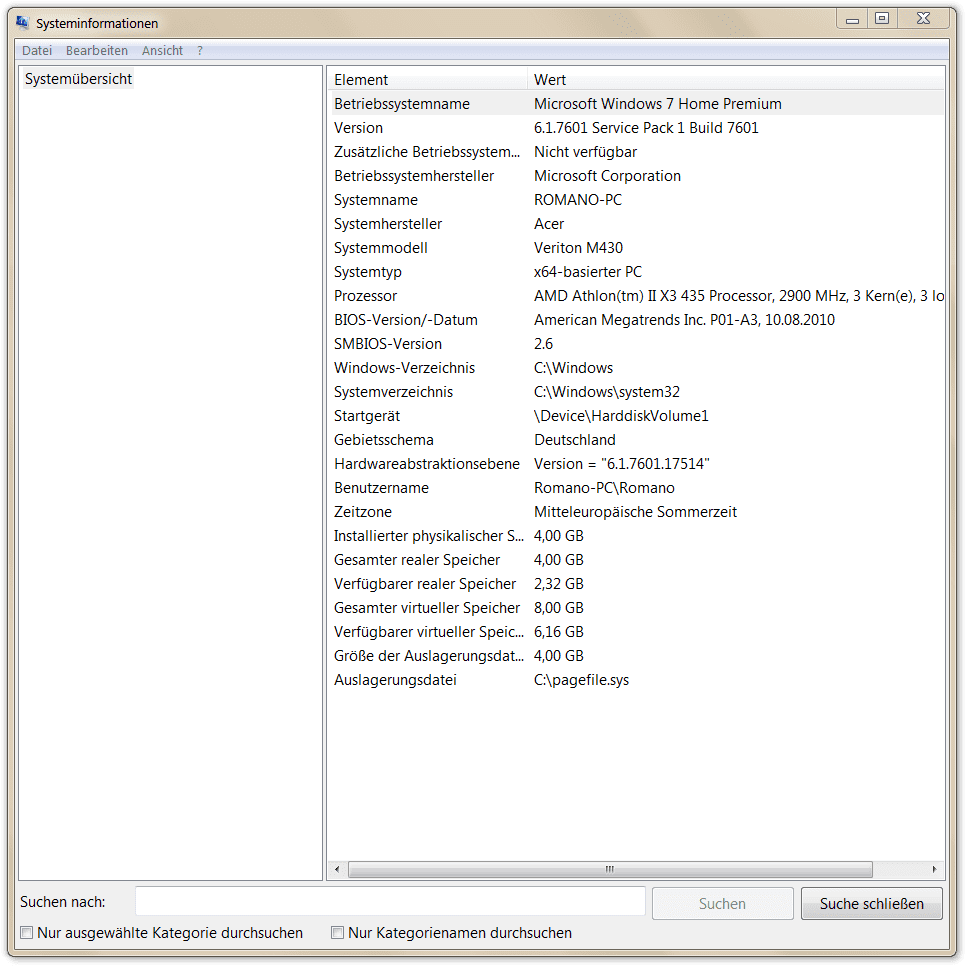Screen dimensions: 966x966
Task: Click the Element column header
Action: (x=428, y=79)
